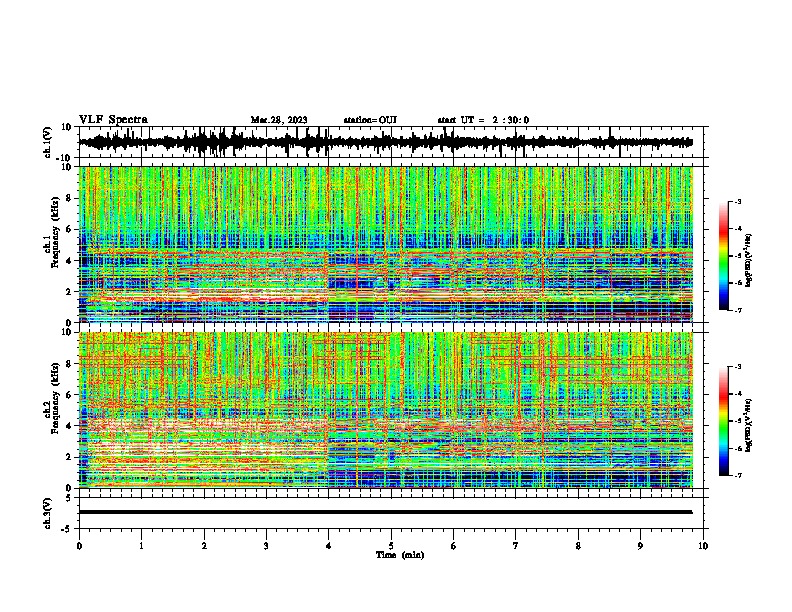This screenshot has width=792, height=612.
Task: Click time axis tick label "8"
Action: tap(578, 546)
